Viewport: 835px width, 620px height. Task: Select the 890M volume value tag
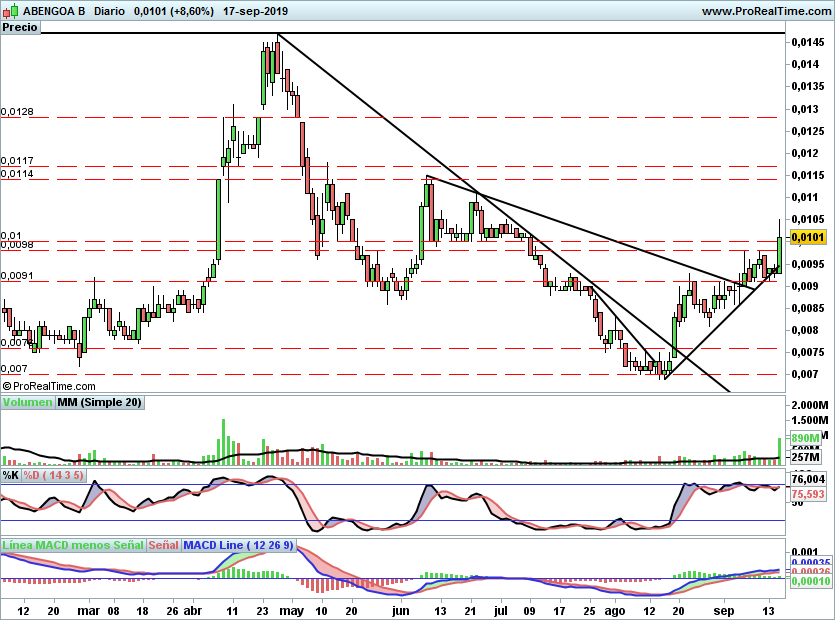click(x=805, y=438)
